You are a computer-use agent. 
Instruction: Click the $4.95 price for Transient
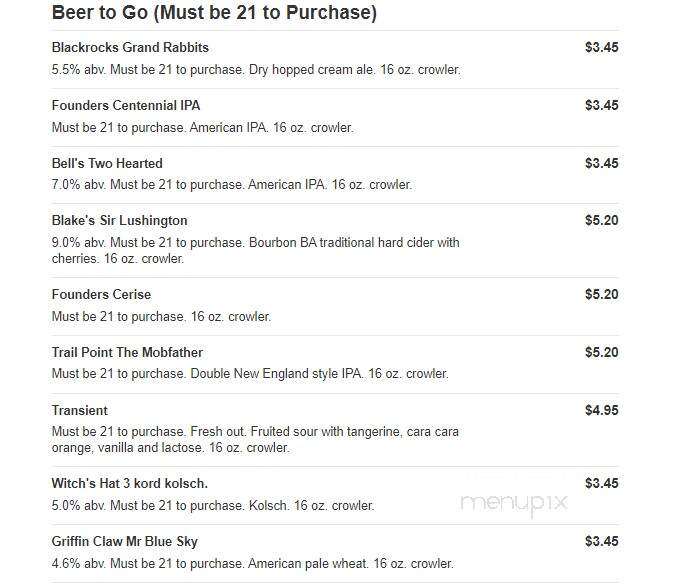602,410
